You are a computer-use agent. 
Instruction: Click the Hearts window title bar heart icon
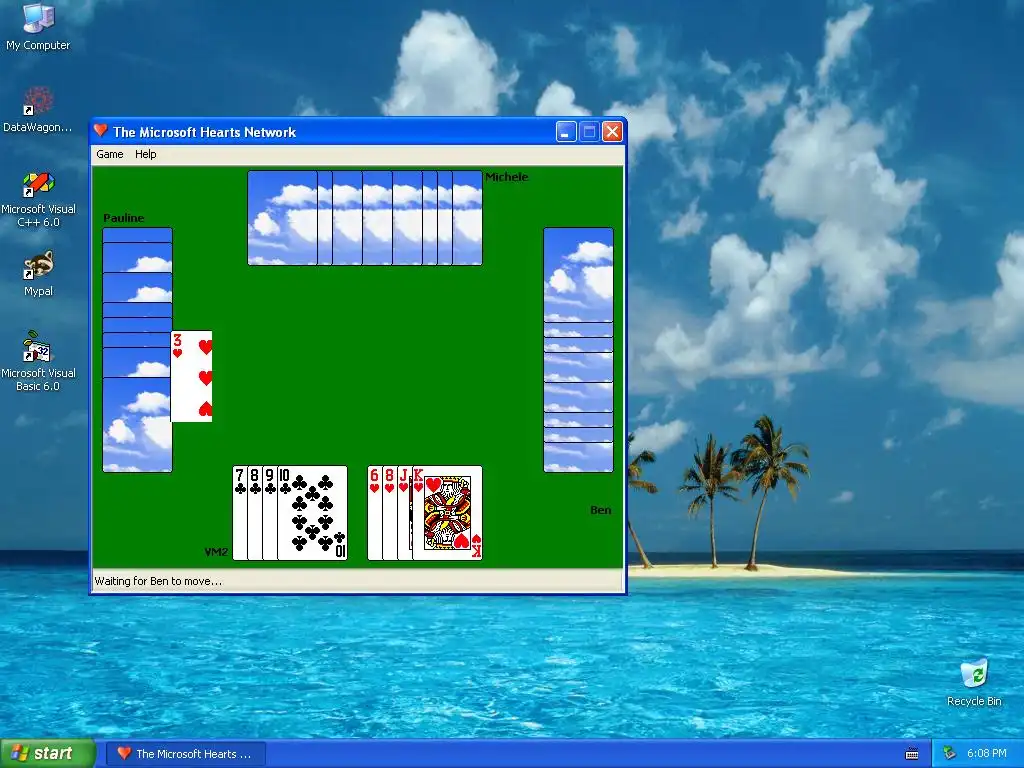101,131
